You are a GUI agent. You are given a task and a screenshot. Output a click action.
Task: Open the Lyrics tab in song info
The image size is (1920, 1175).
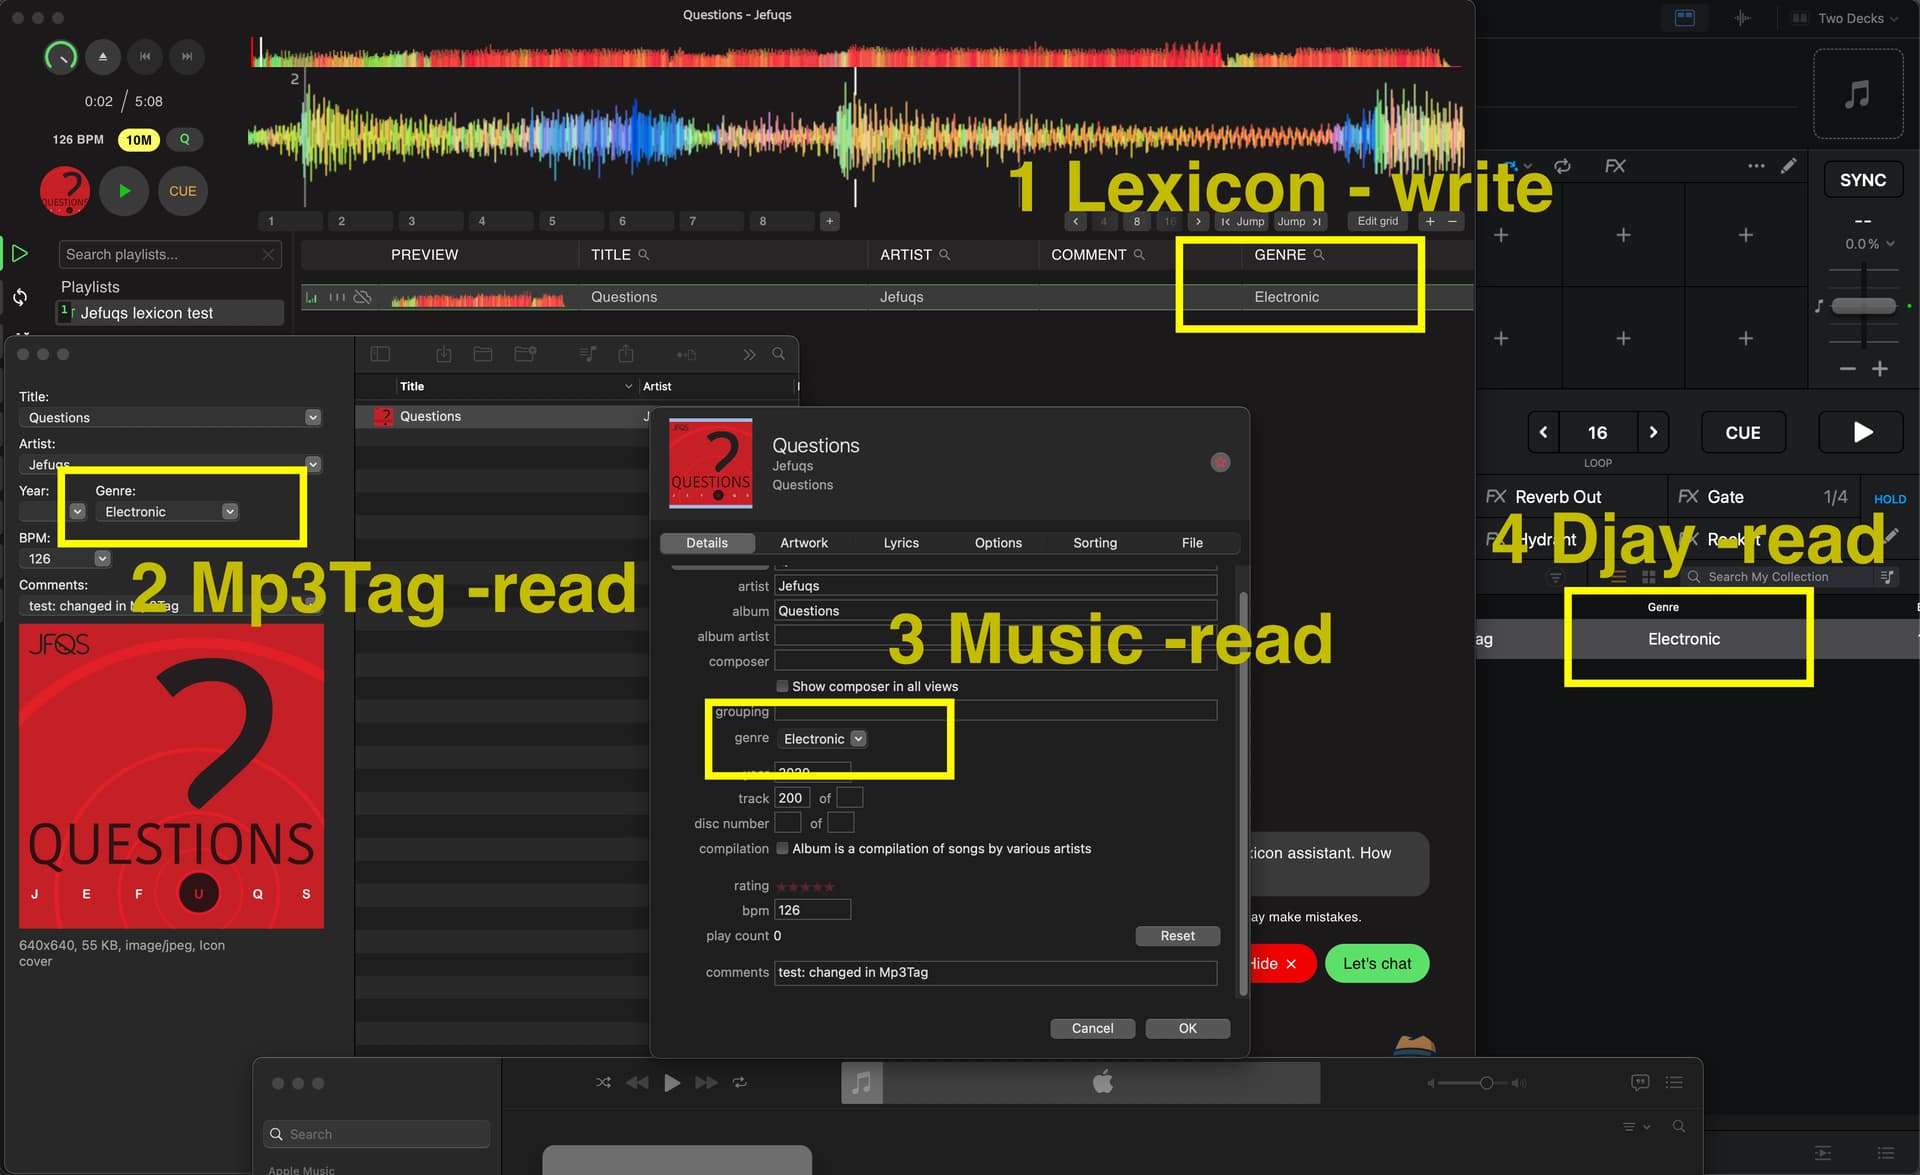[900, 543]
